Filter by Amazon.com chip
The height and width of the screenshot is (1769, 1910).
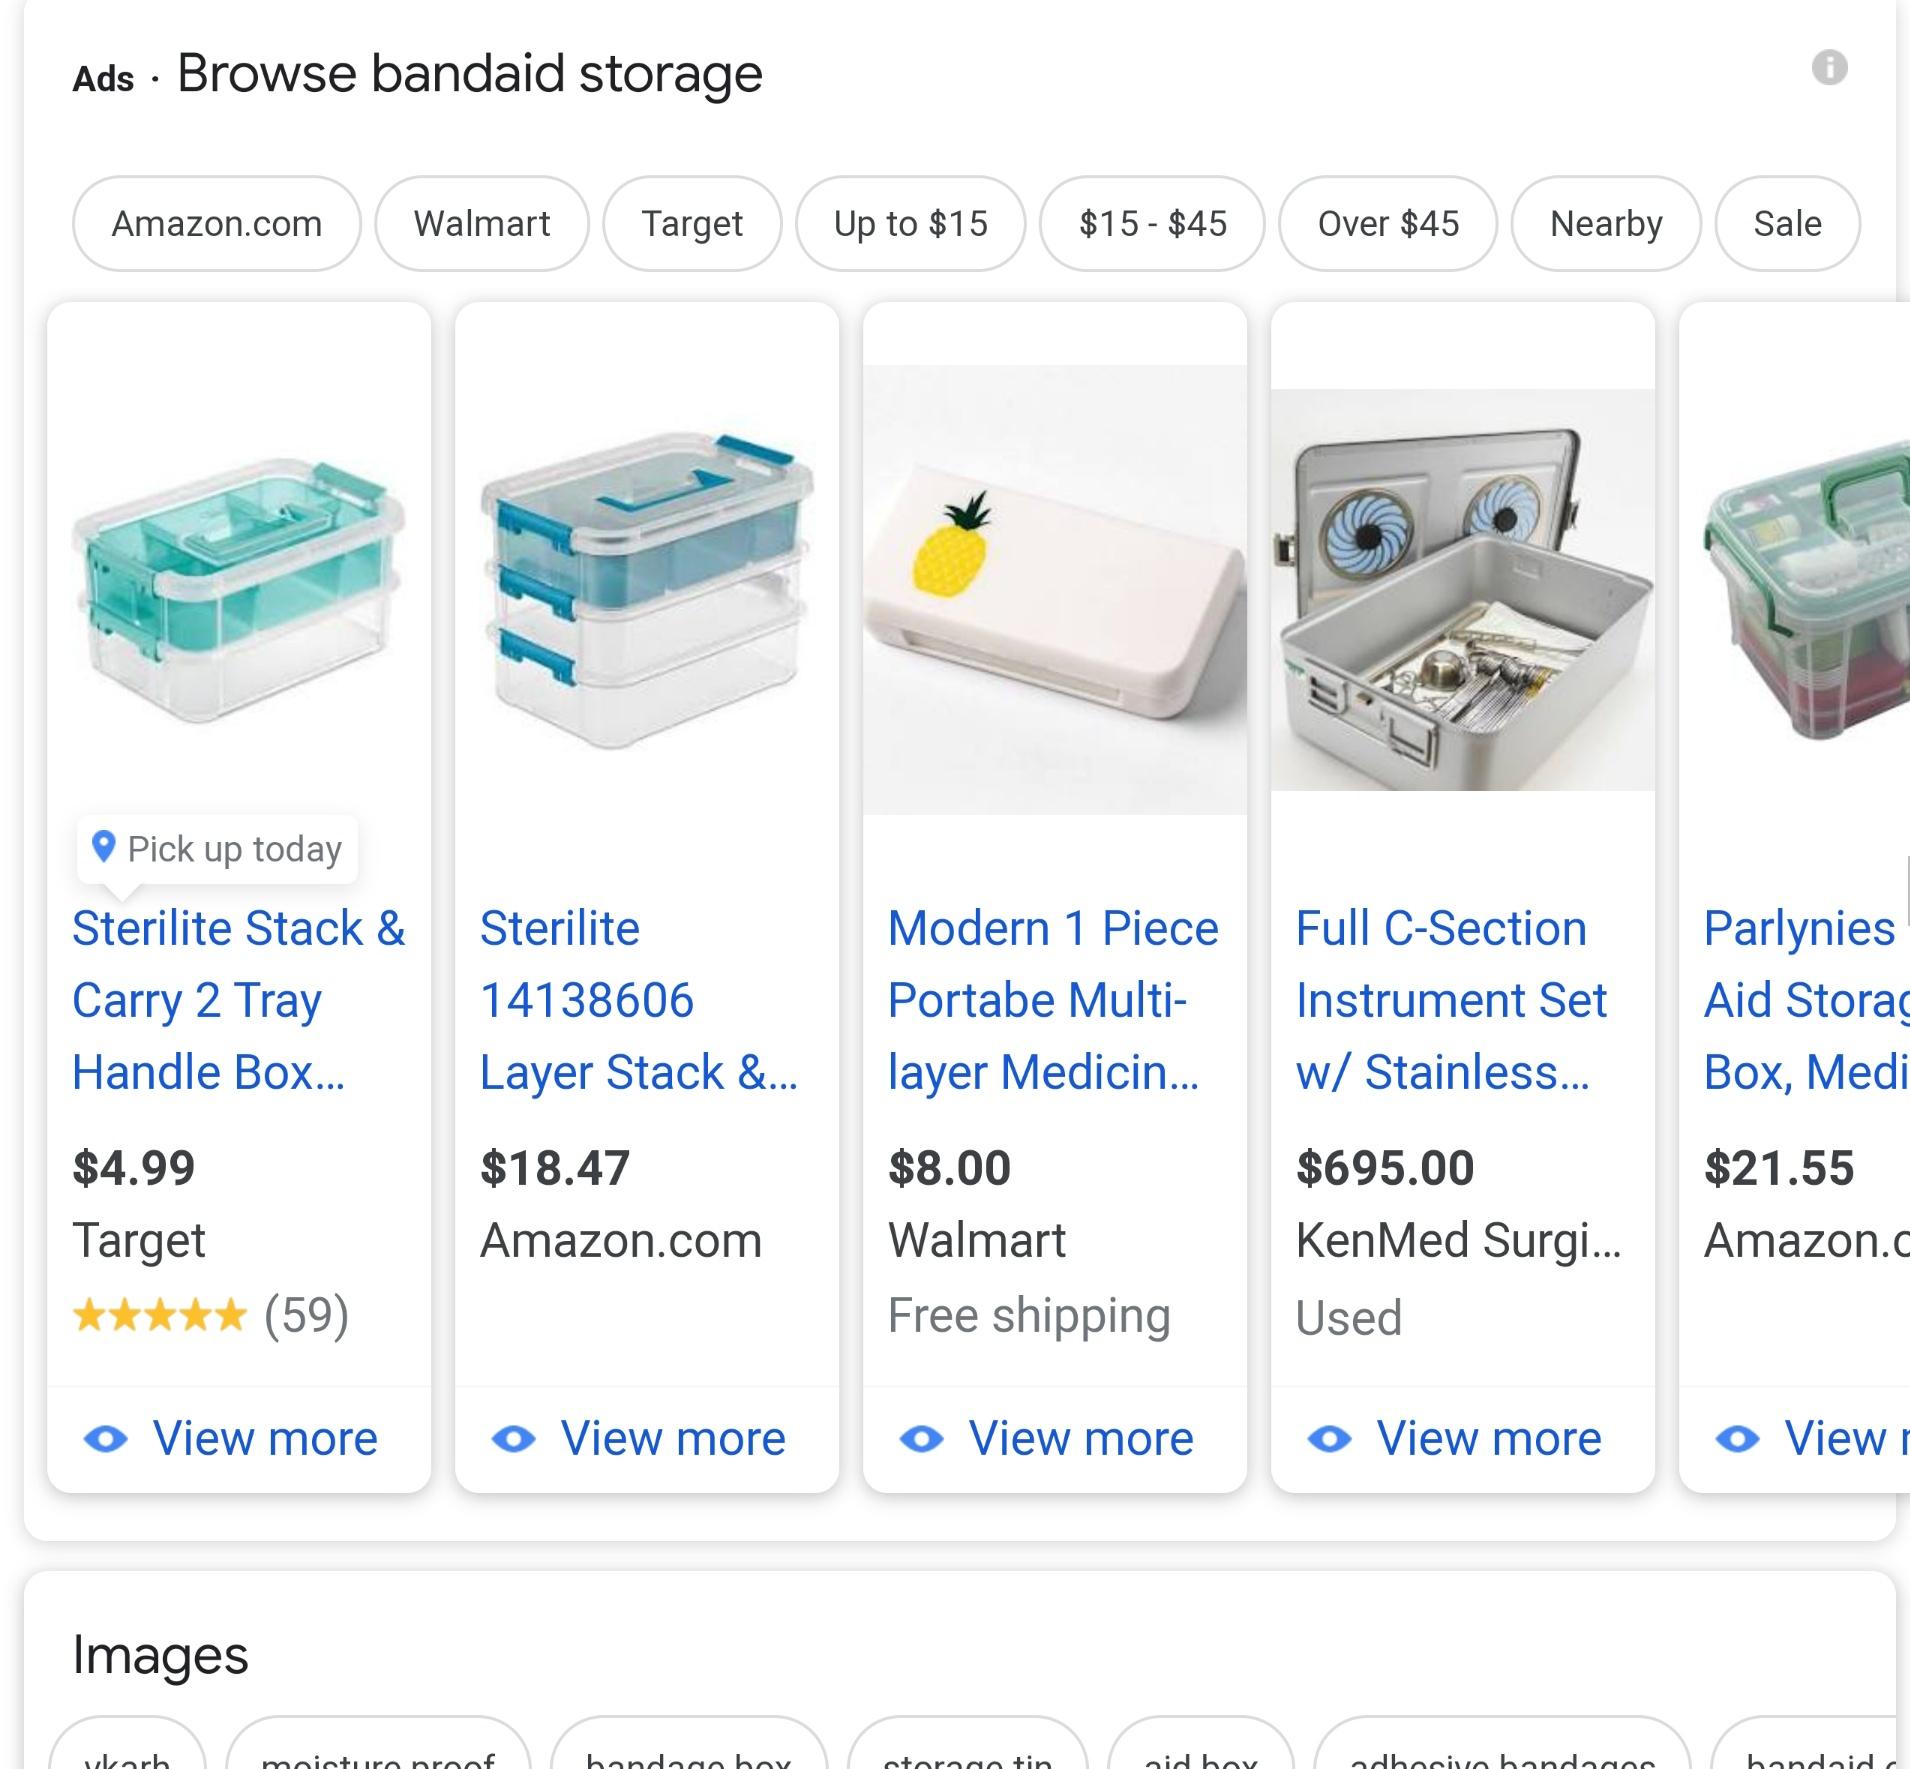[217, 224]
